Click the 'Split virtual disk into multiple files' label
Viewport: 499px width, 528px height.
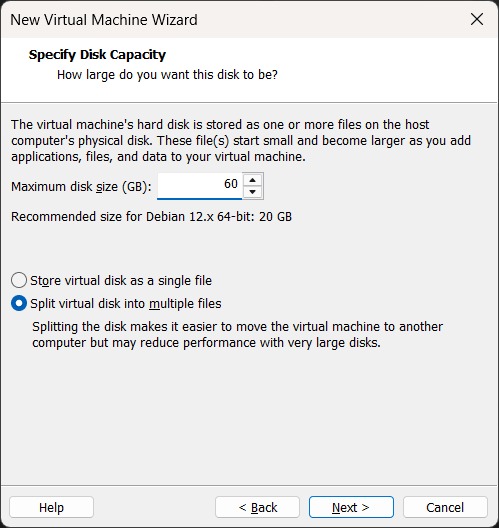click(x=126, y=304)
